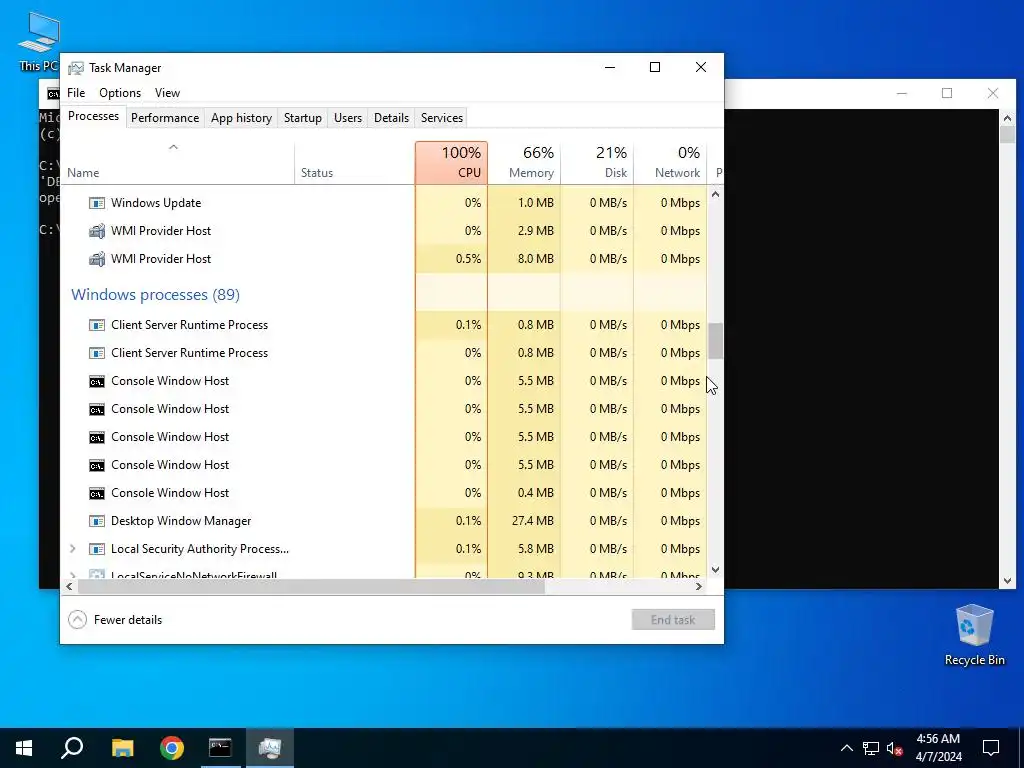The width and height of the screenshot is (1024, 768).
Task: Select the Windows Update process row
Action: point(383,203)
